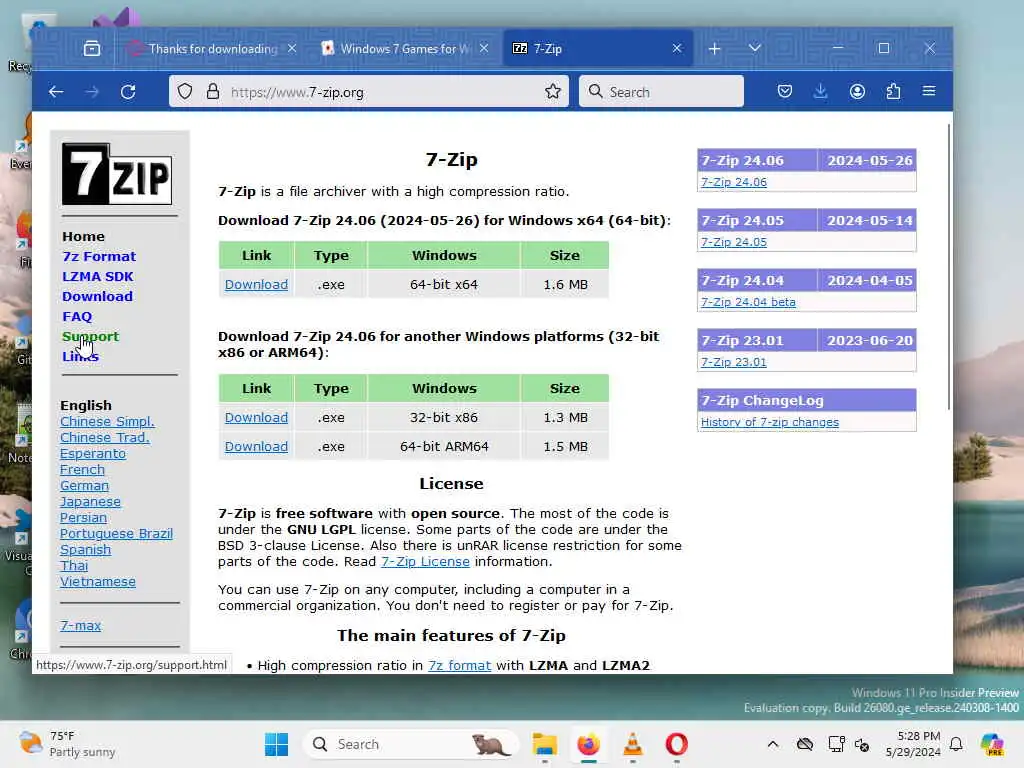Read the 7-Zip License link
This screenshot has height=768, width=1024.
click(x=425, y=562)
